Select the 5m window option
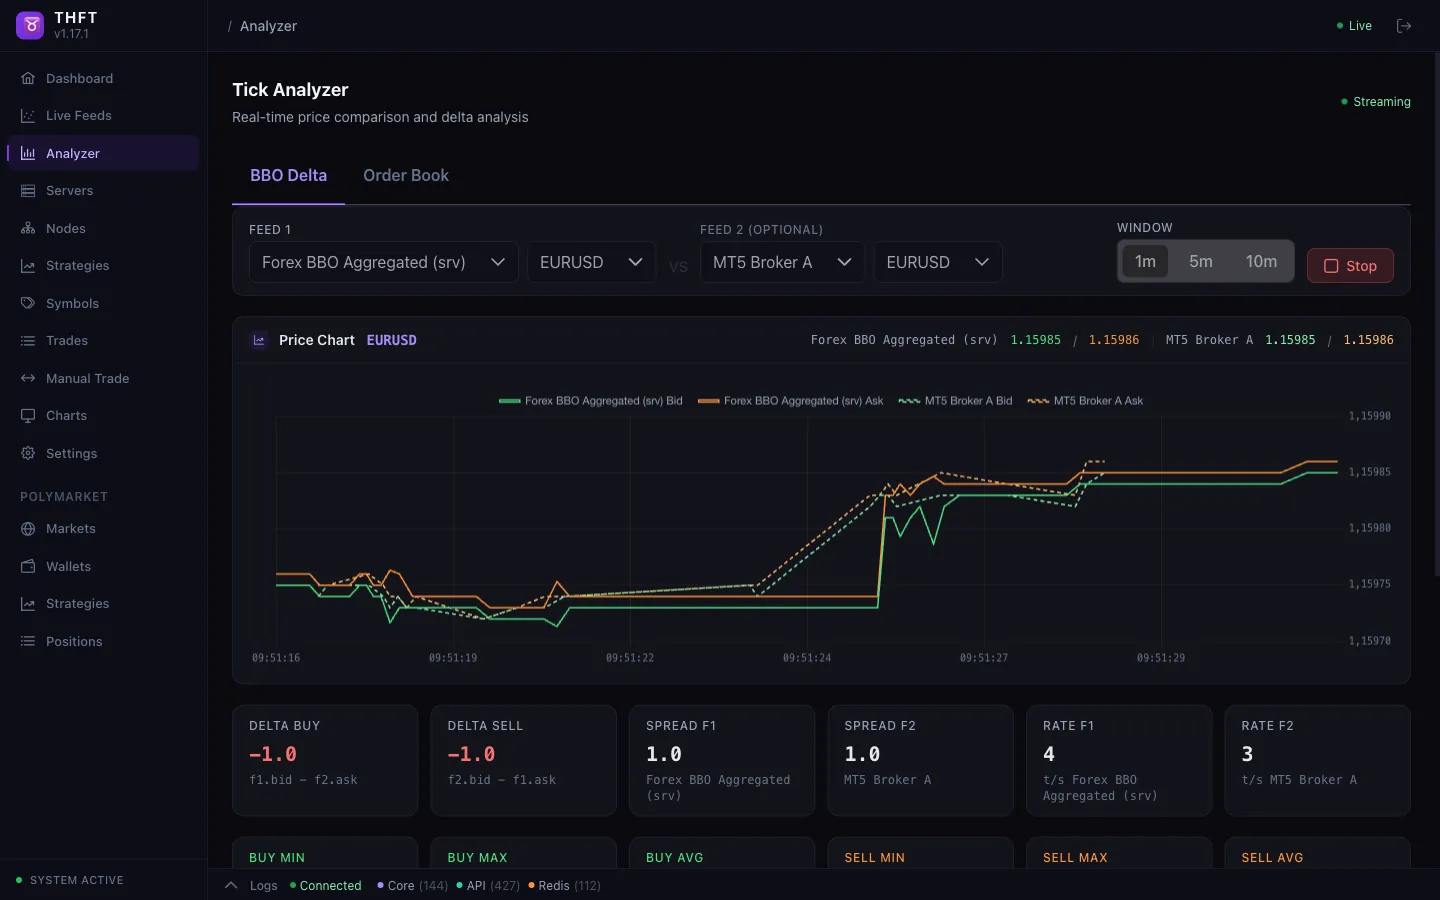1440x900 pixels. coord(1200,261)
